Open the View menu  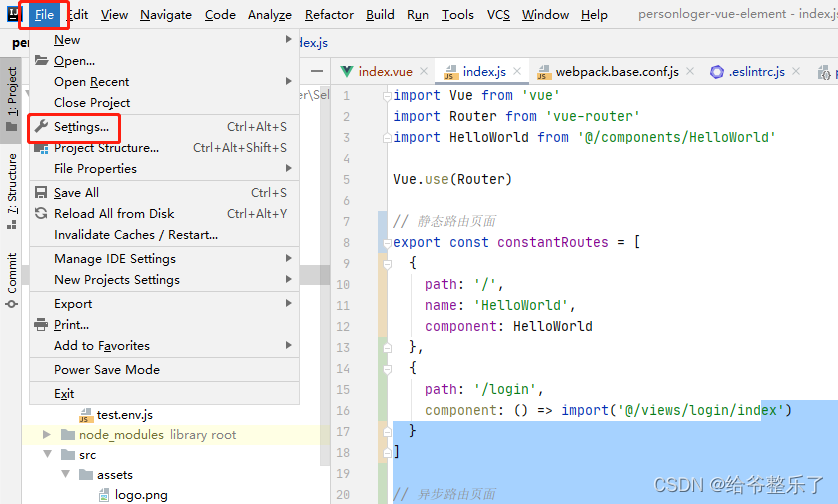click(x=114, y=14)
